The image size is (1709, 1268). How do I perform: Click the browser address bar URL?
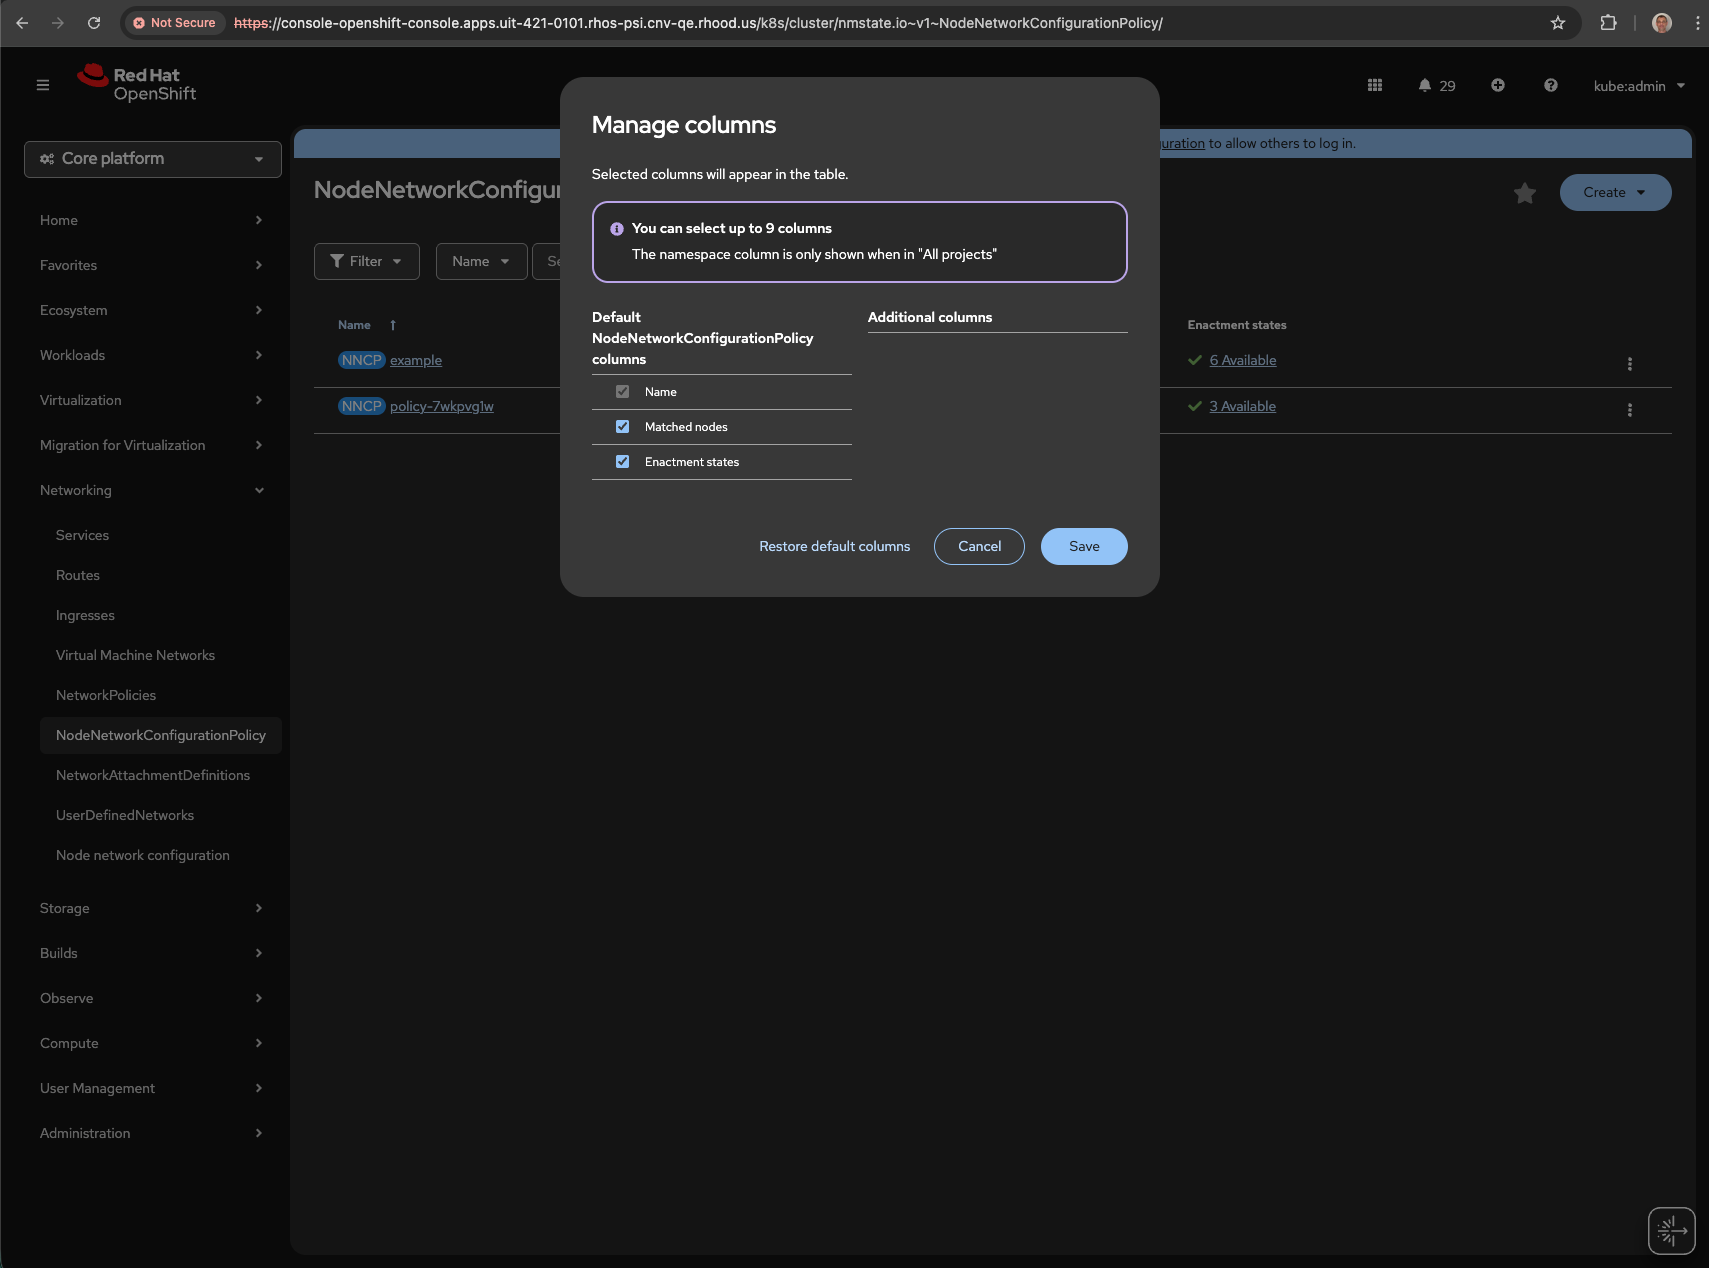tap(700, 23)
